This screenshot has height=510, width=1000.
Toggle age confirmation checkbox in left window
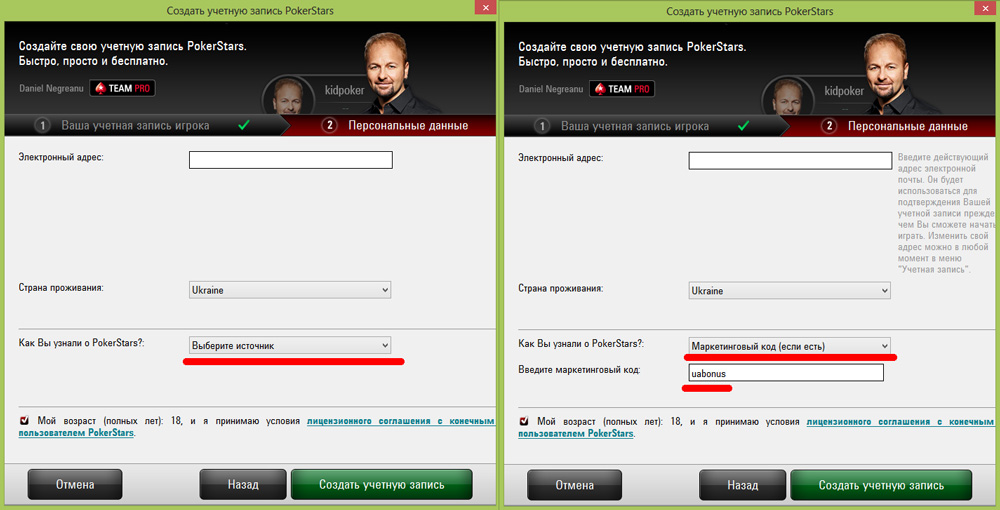pyautogui.click(x=24, y=421)
